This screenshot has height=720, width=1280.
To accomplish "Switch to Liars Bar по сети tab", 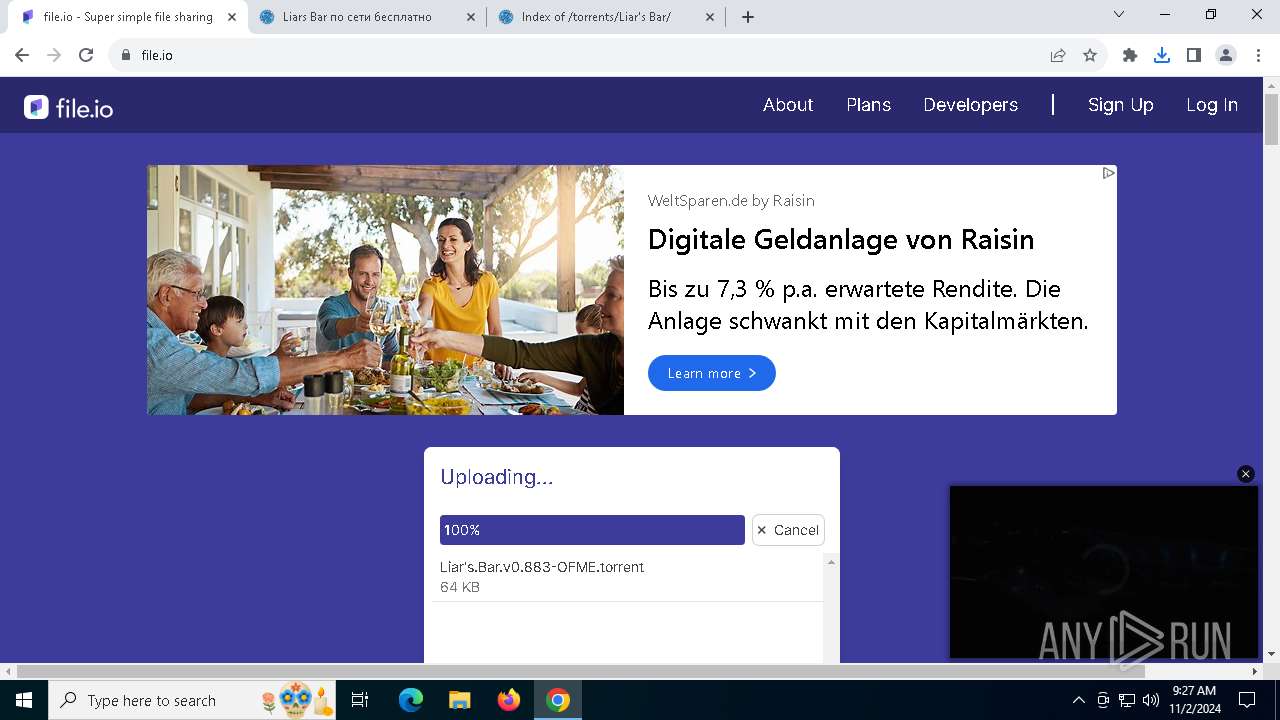I will tap(367, 17).
